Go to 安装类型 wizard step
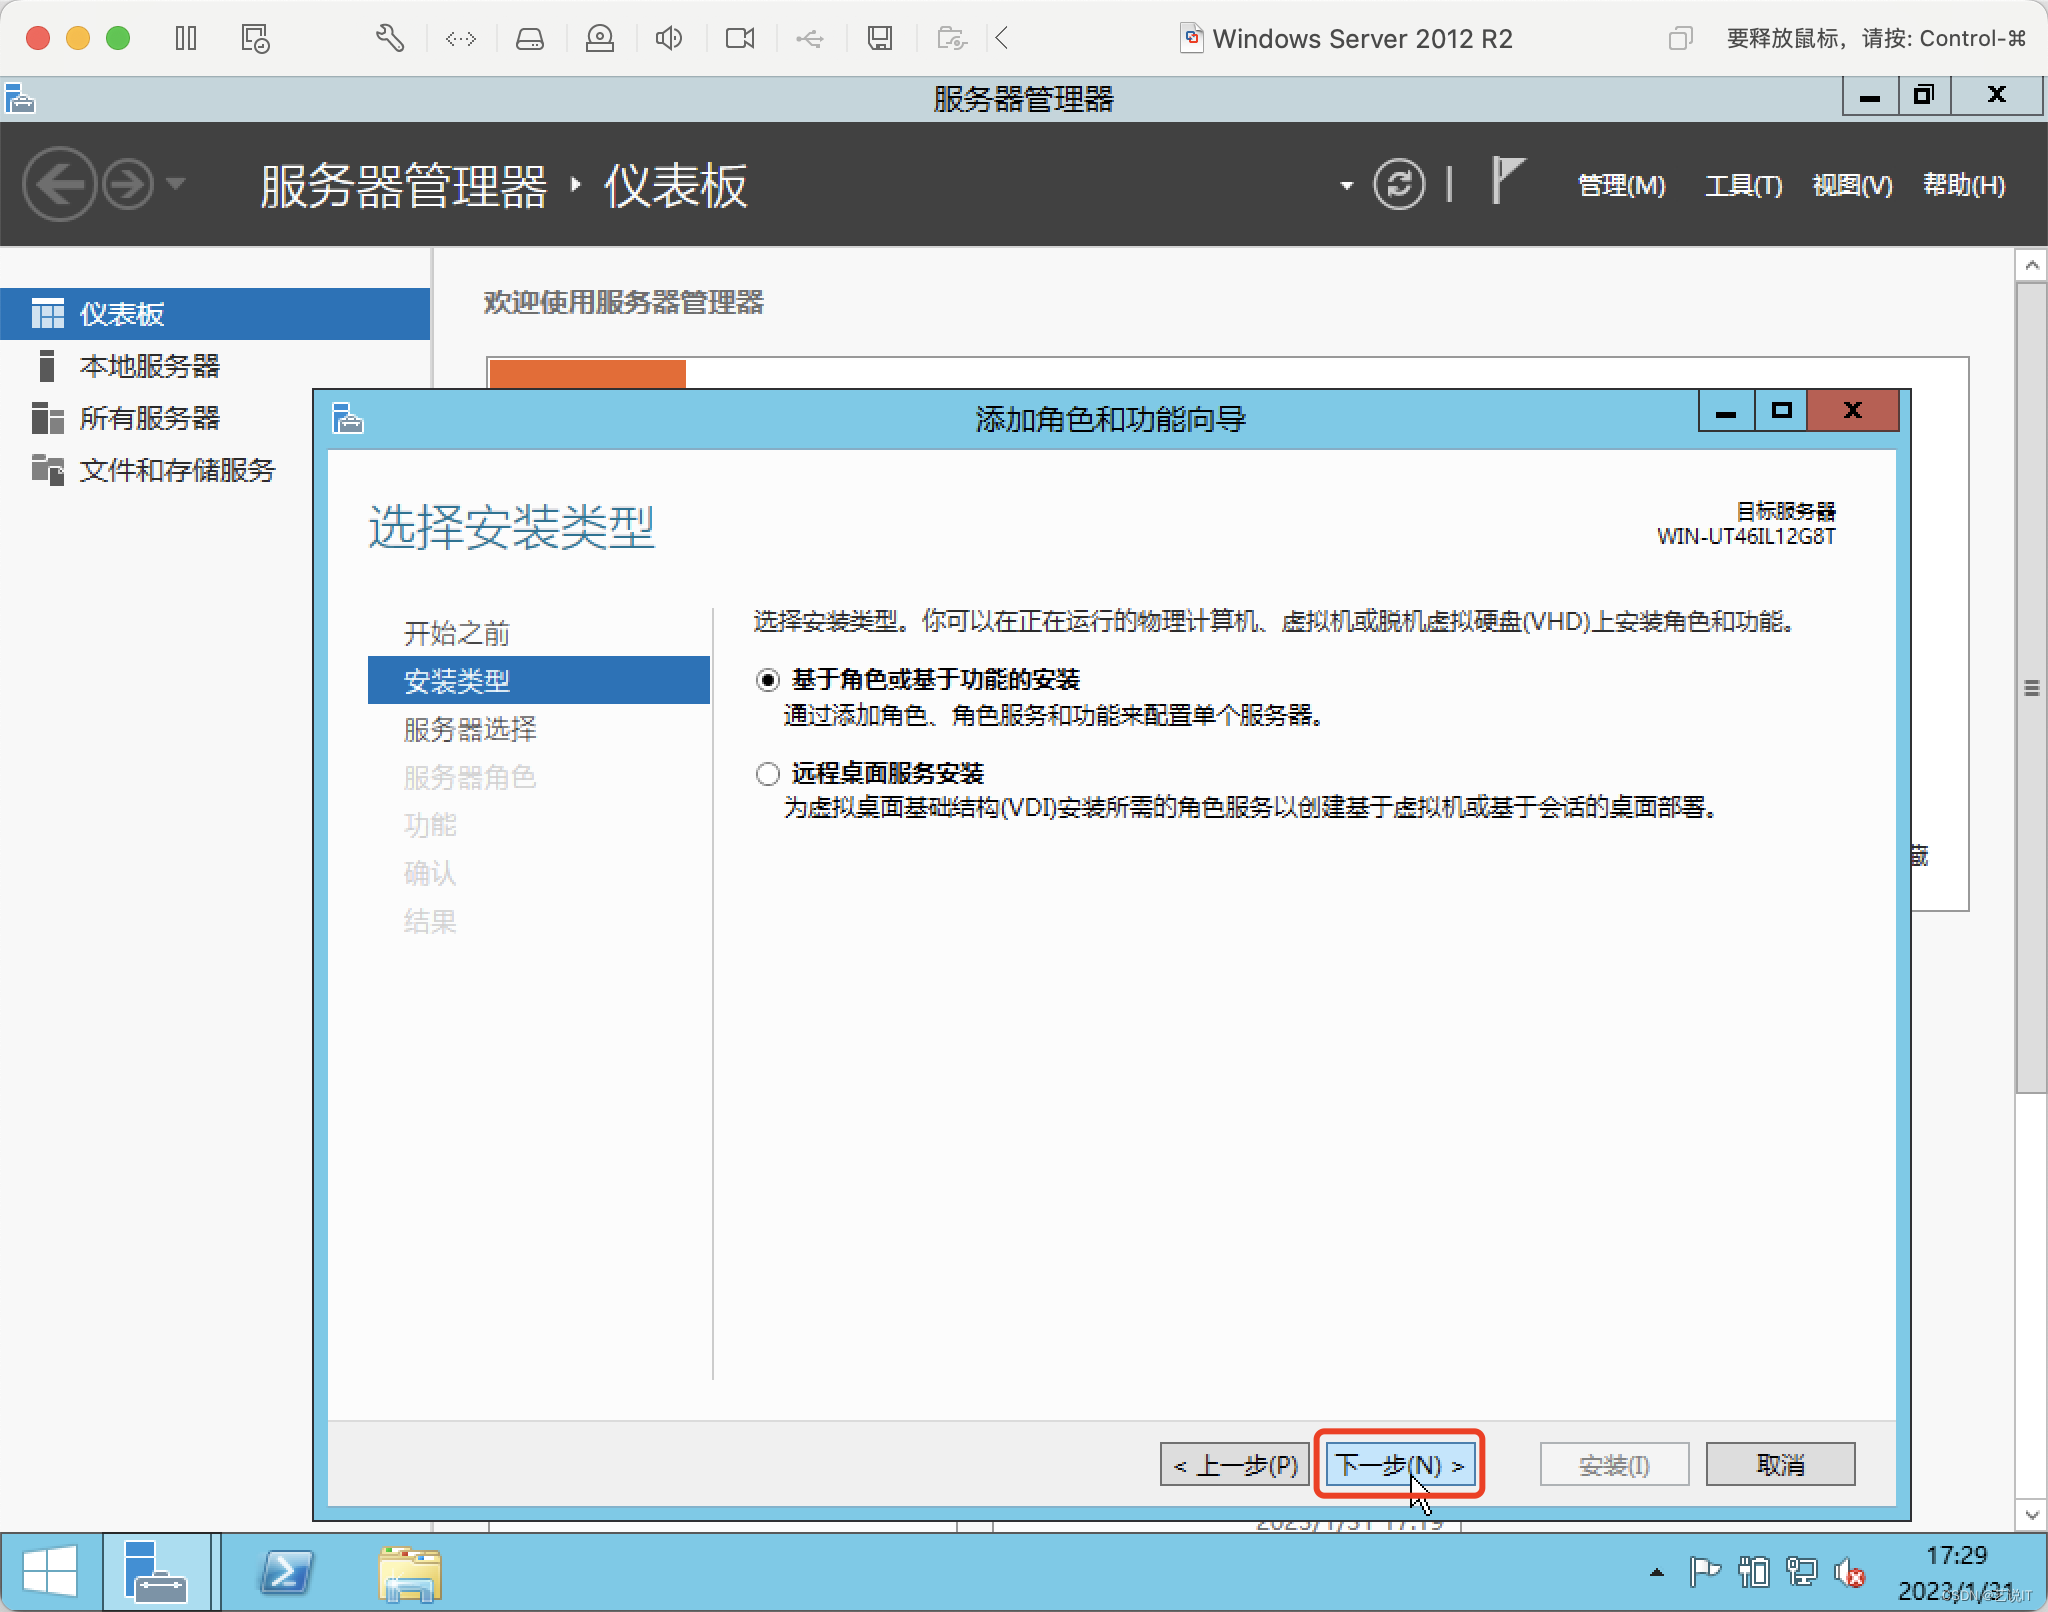Viewport: 2048px width, 1612px height. click(538, 681)
